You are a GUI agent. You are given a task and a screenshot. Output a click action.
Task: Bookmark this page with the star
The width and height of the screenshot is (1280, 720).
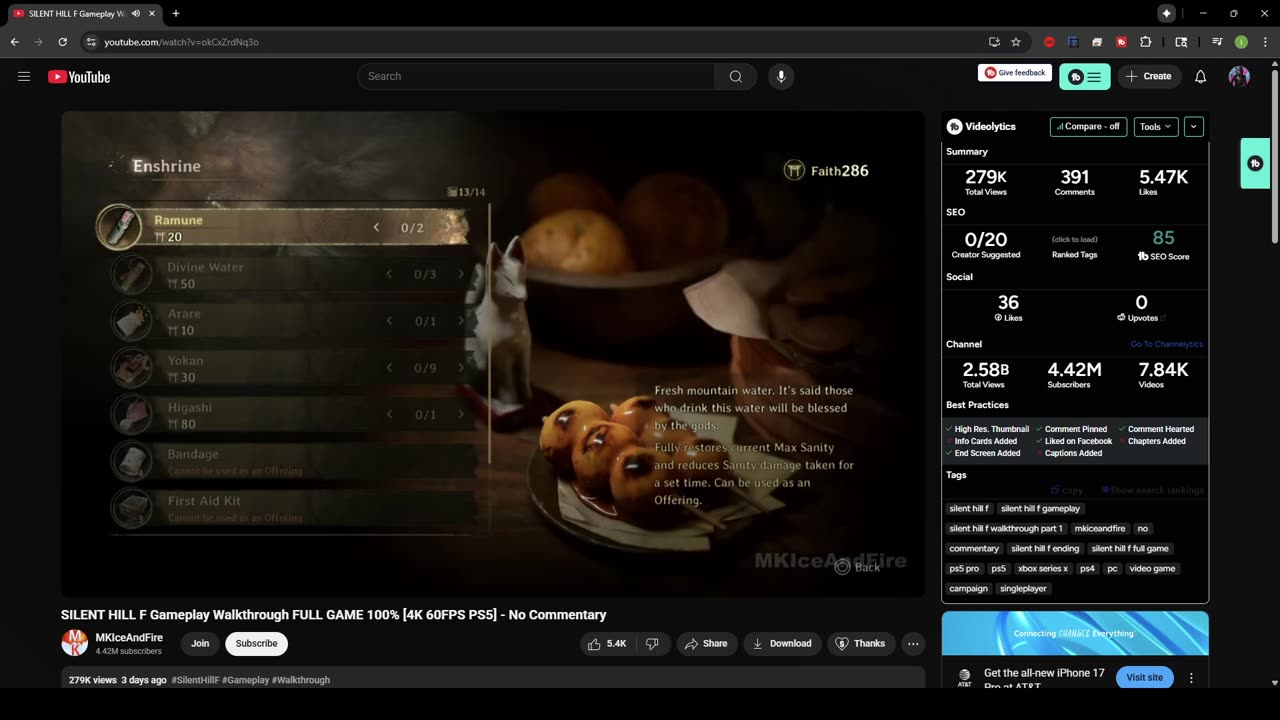1016,42
